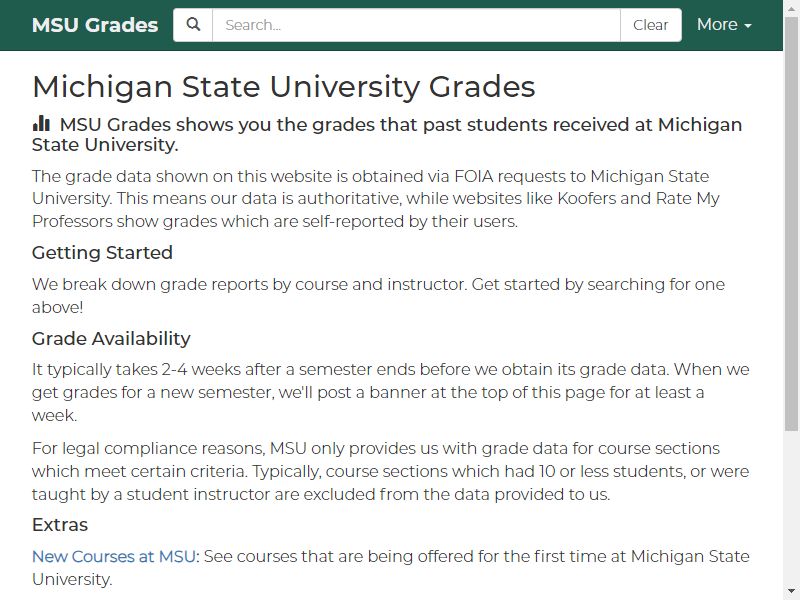Click the Clear button in search bar

(x=651, y=25)
